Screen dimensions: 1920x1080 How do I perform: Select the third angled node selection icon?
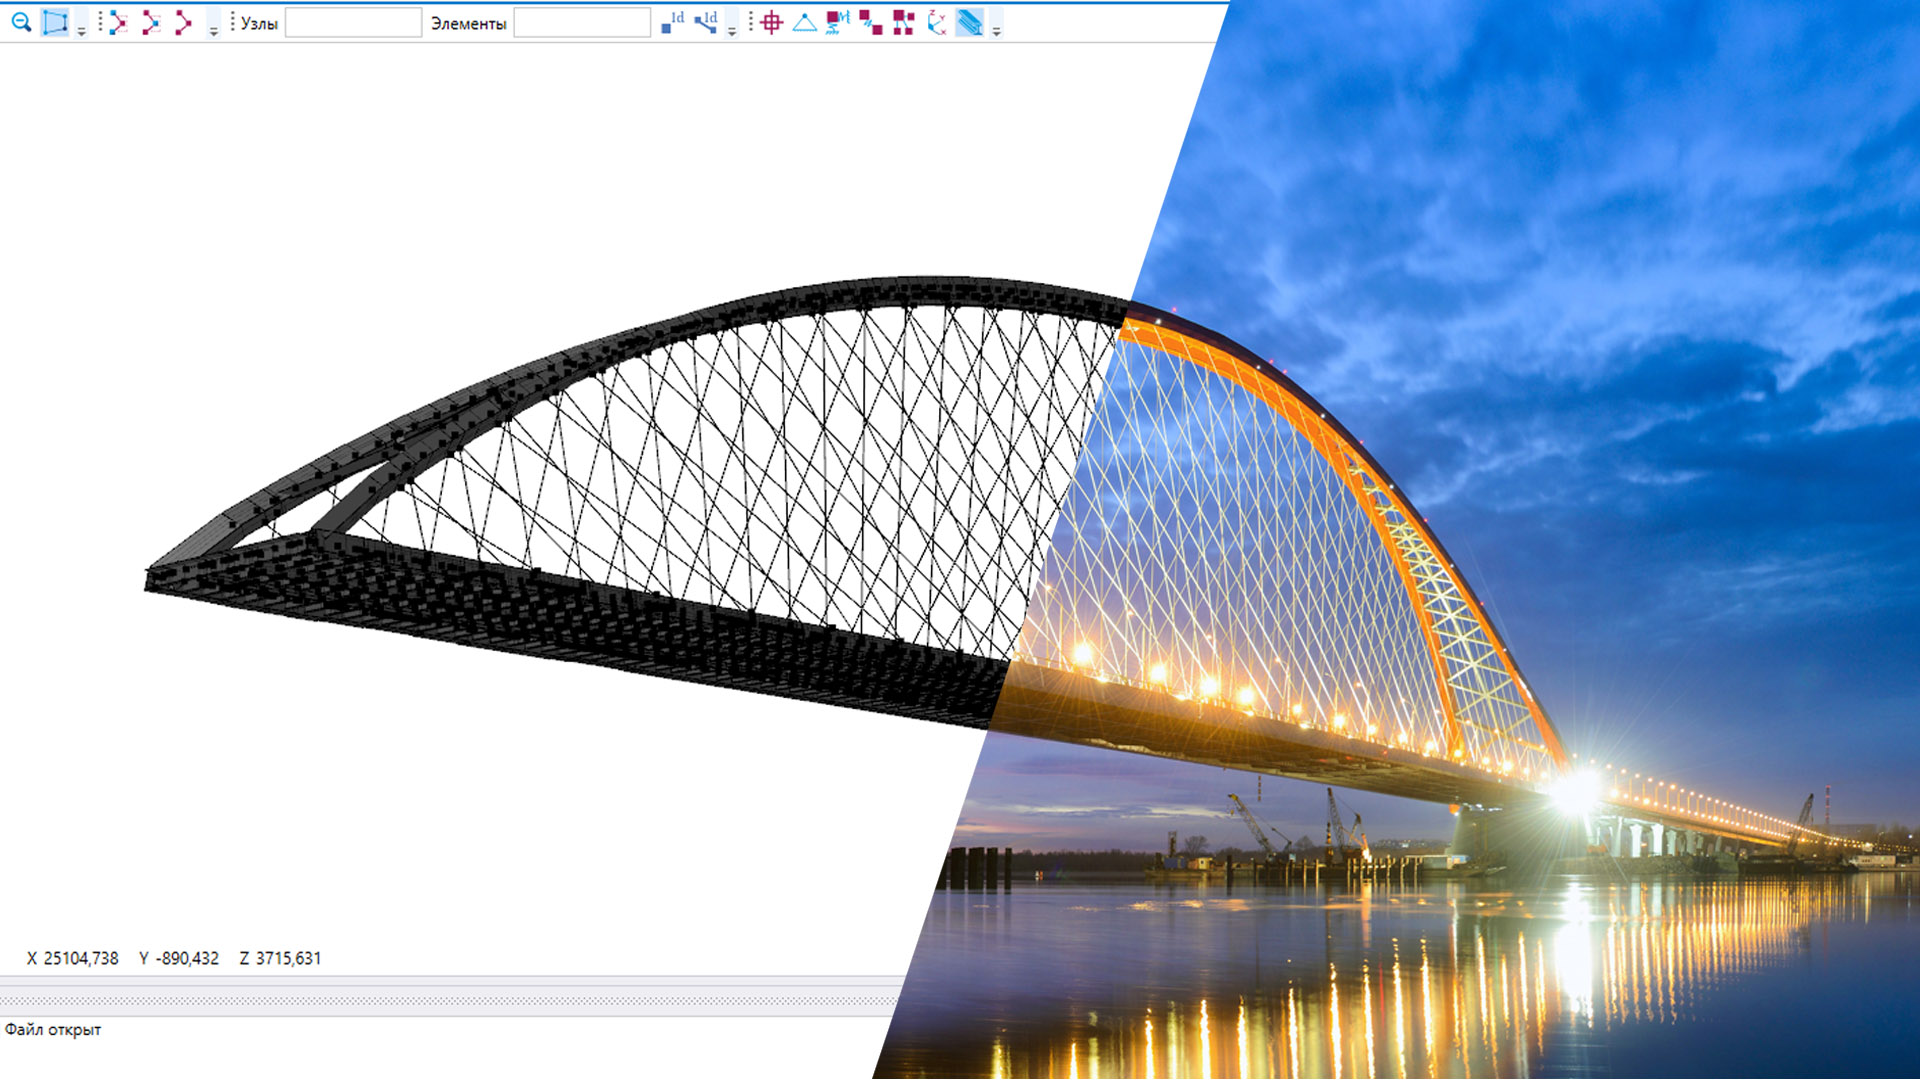(183, 23)
